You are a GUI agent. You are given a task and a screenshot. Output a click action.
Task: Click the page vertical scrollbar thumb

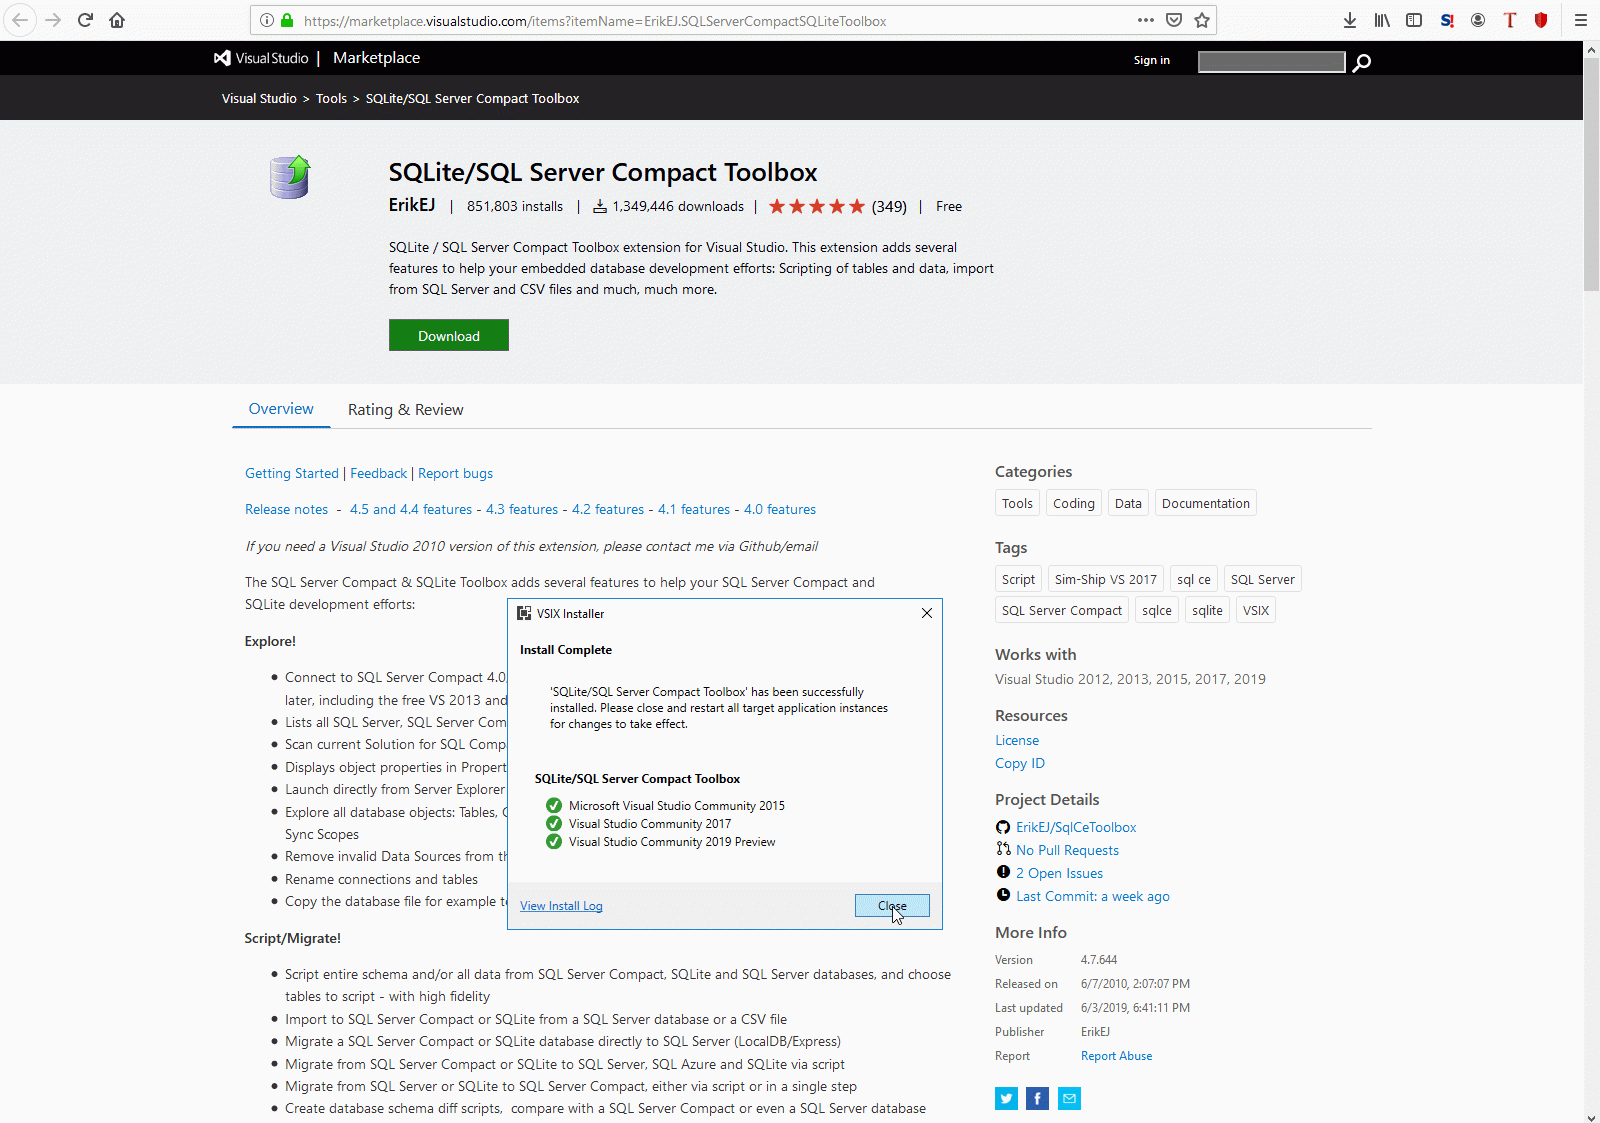click(1591, 175)
